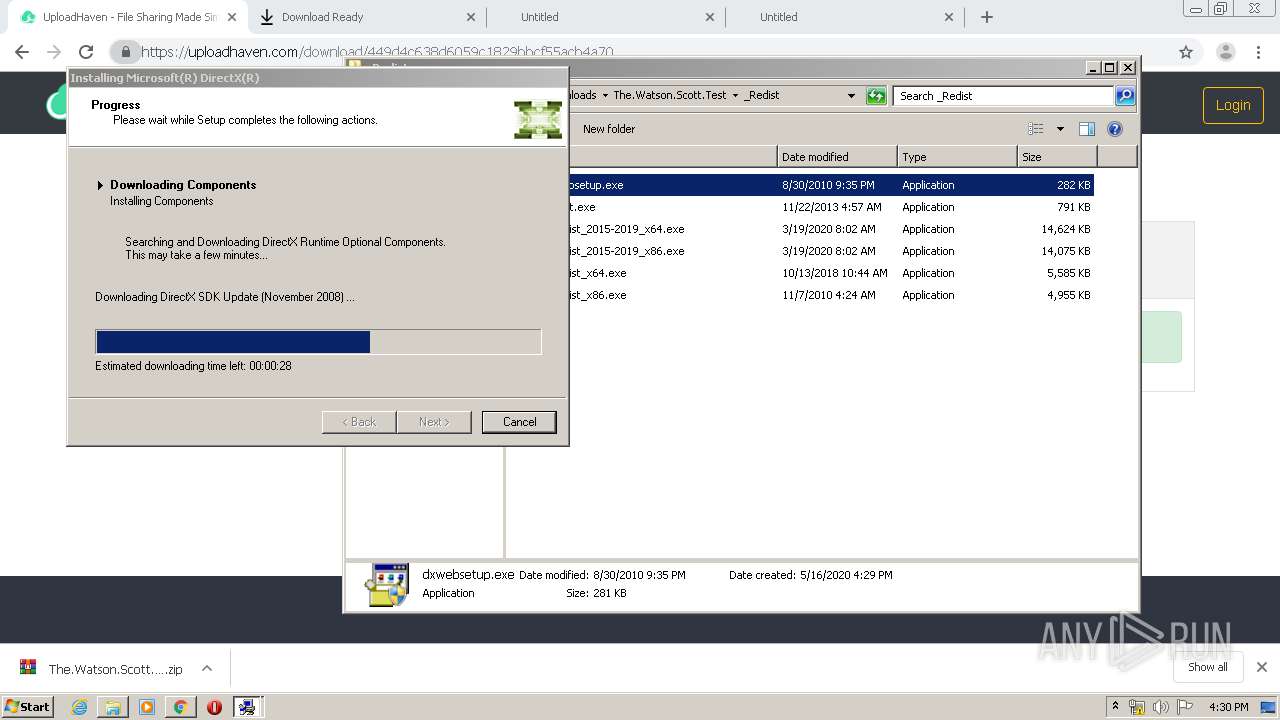Select the 5,585 KB _x64.exe file
1280x720 pixels.
[800, 273]
